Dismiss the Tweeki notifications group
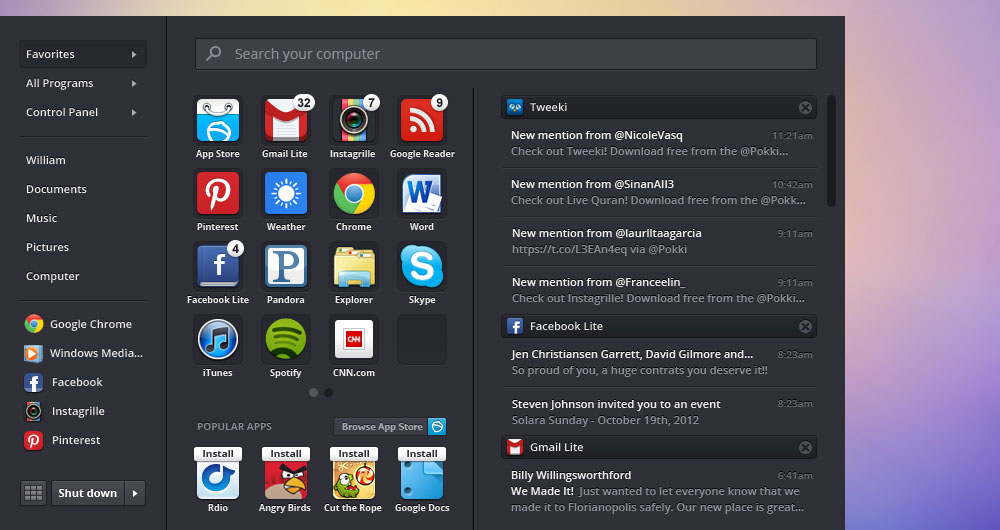 pos(805,107)
